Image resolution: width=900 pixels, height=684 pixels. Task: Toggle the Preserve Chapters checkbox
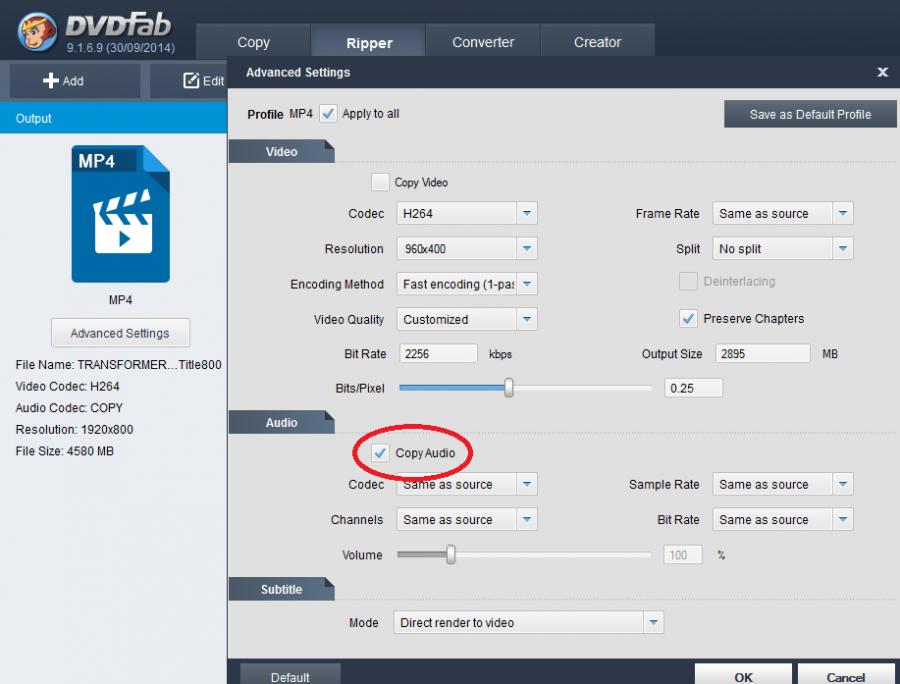coord(688,318)
